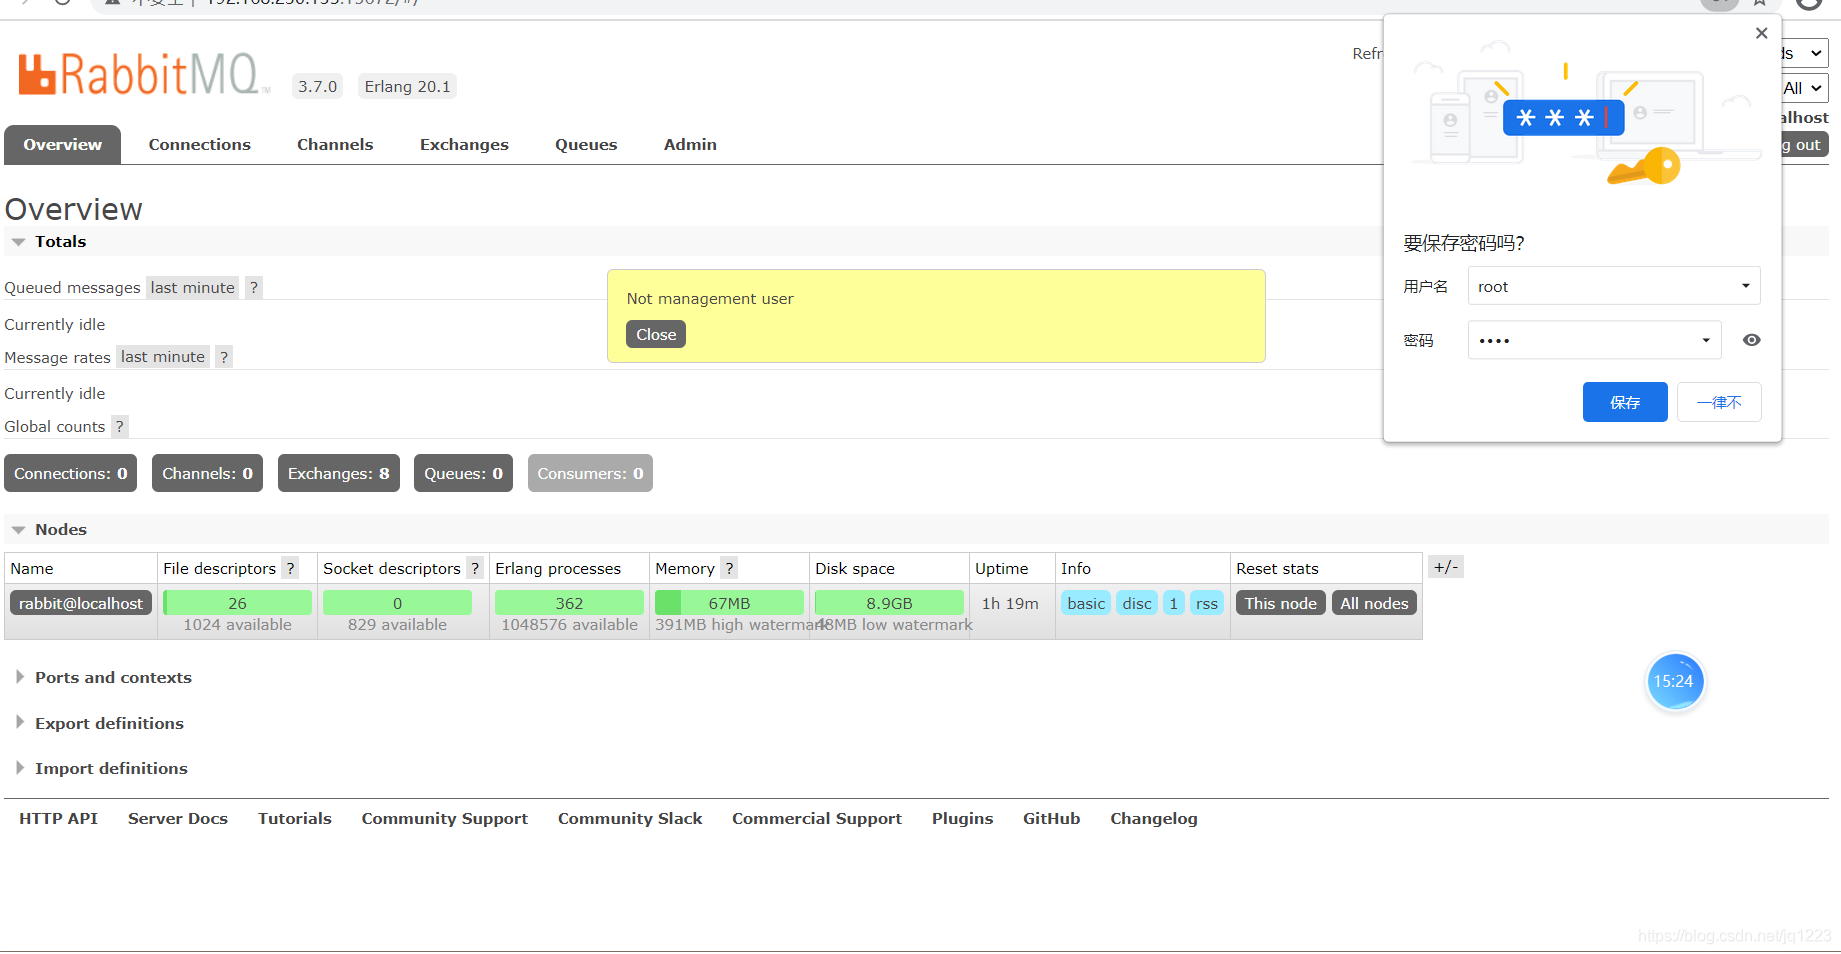Screen dimensions: 1841x954
Task: Open the Queues tab
Action: (x=586, y=144)
